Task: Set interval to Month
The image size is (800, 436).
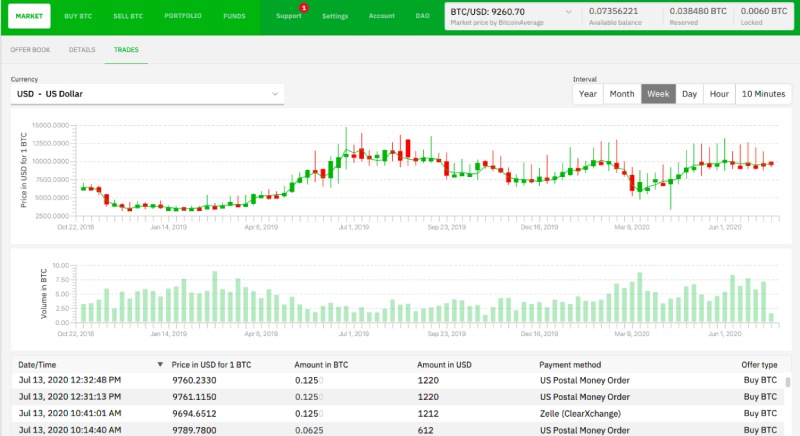Action: (622, 94)
